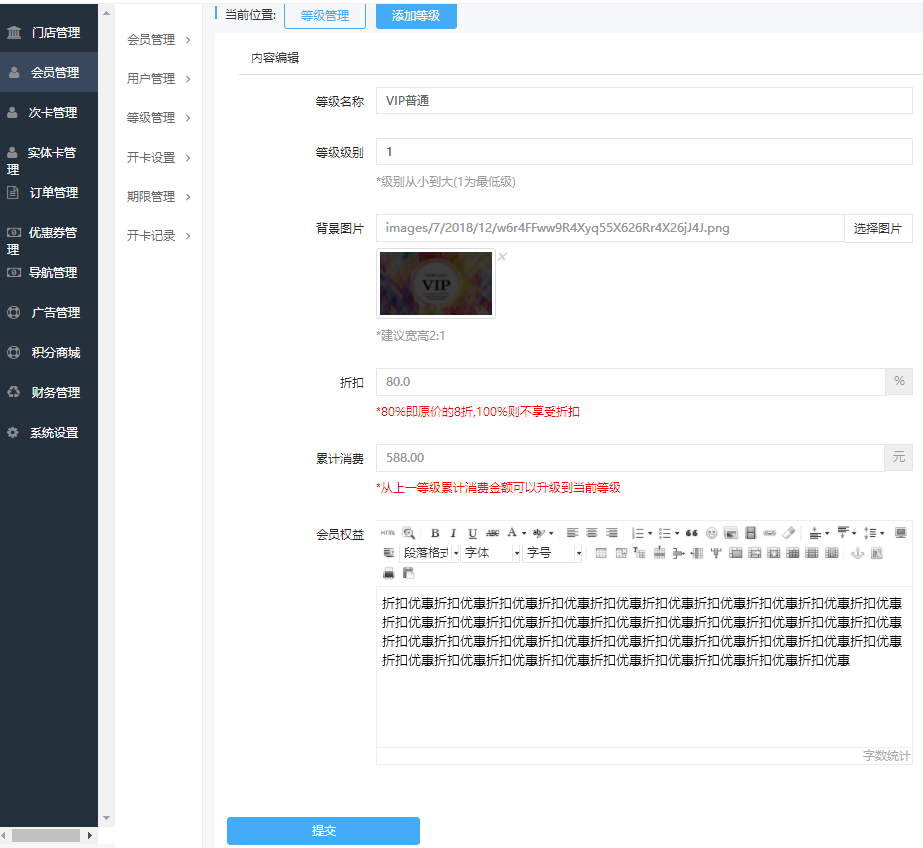This screenshot has width=923, height=848.
Task: Insert hyperlink with chain icon
Action: tap(769, 533)
